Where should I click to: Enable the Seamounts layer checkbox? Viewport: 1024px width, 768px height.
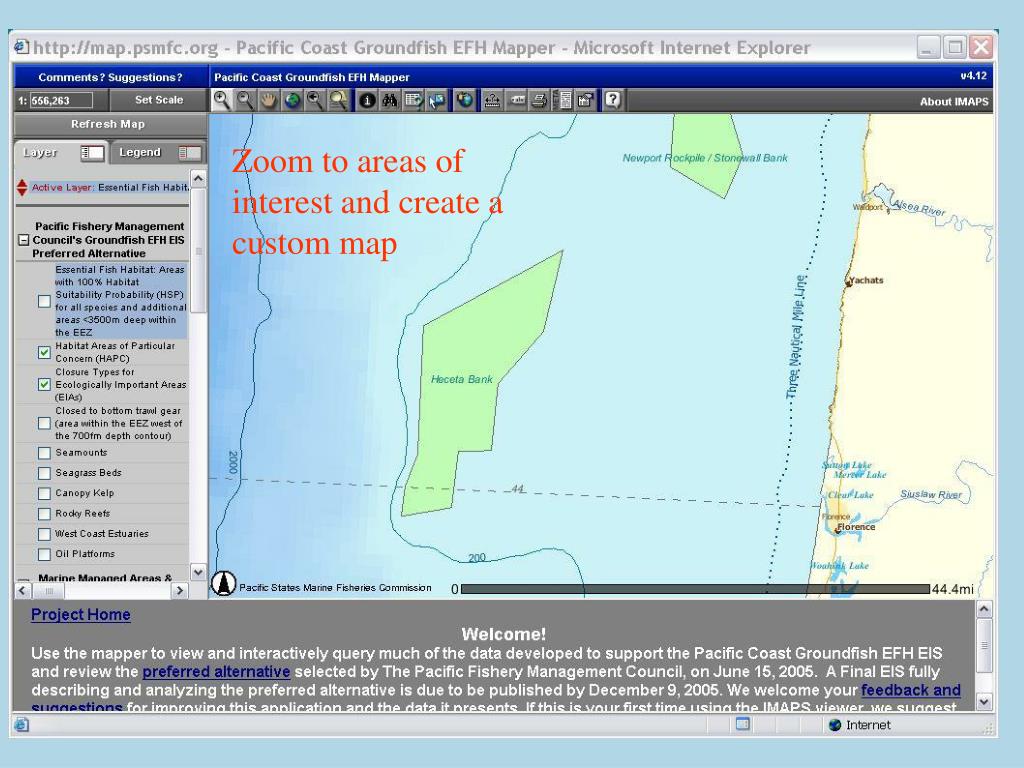coord(44,453)
